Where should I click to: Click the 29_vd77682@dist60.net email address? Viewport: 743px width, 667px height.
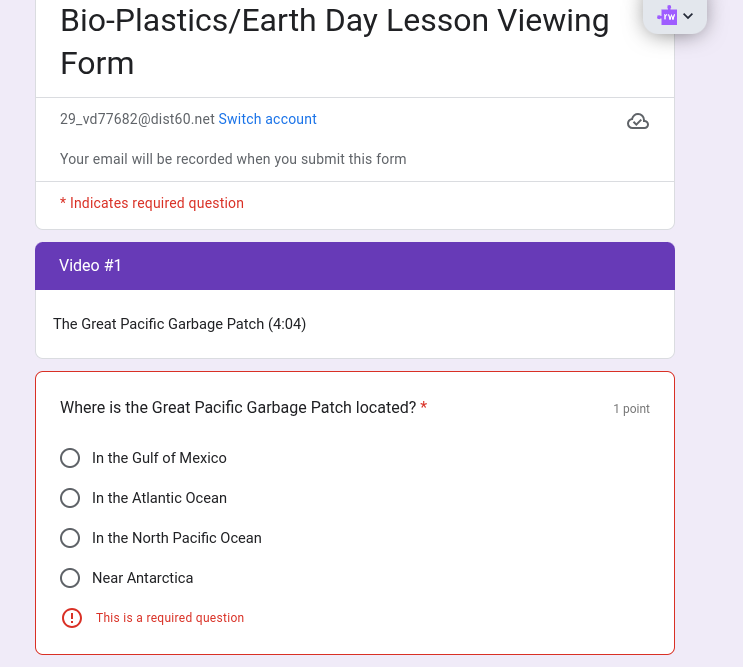(137, 119)
